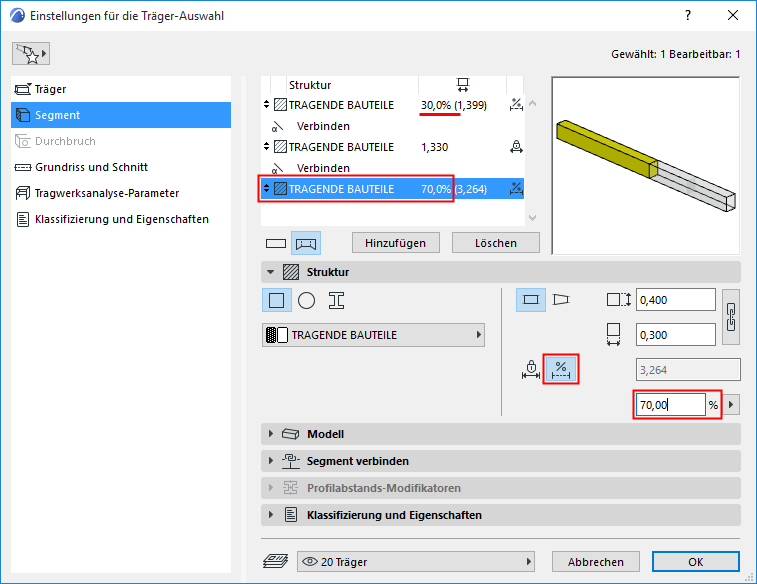This screenshot has width=757, height=584.
Task: Click the Segment verbinden panel icon
Action: (291, 461)
